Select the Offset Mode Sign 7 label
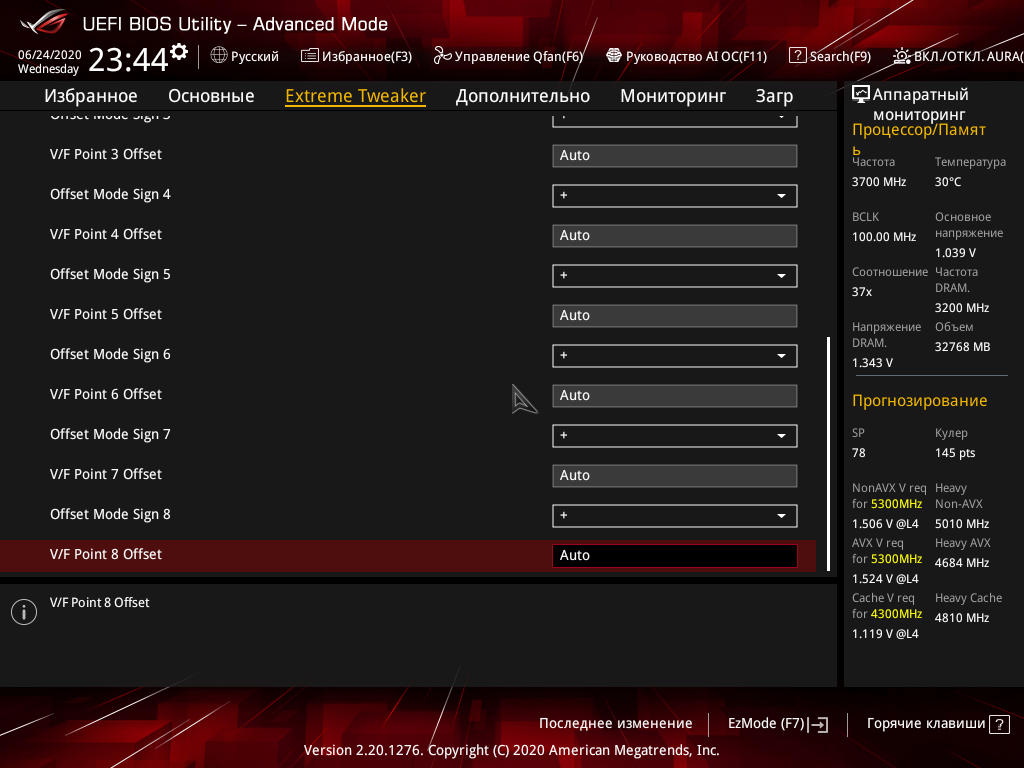 pyautogui.click(x=110, y=434)
